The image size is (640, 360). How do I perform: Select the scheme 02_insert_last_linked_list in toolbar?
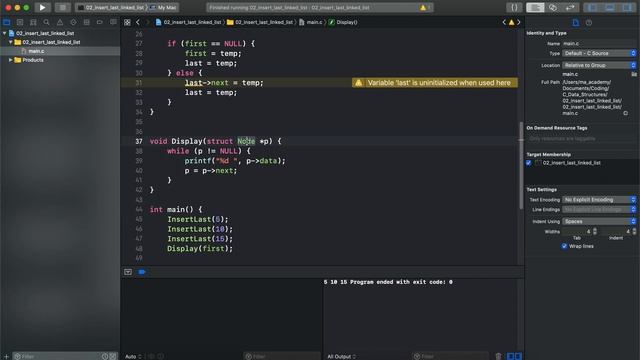pos(111,7)
